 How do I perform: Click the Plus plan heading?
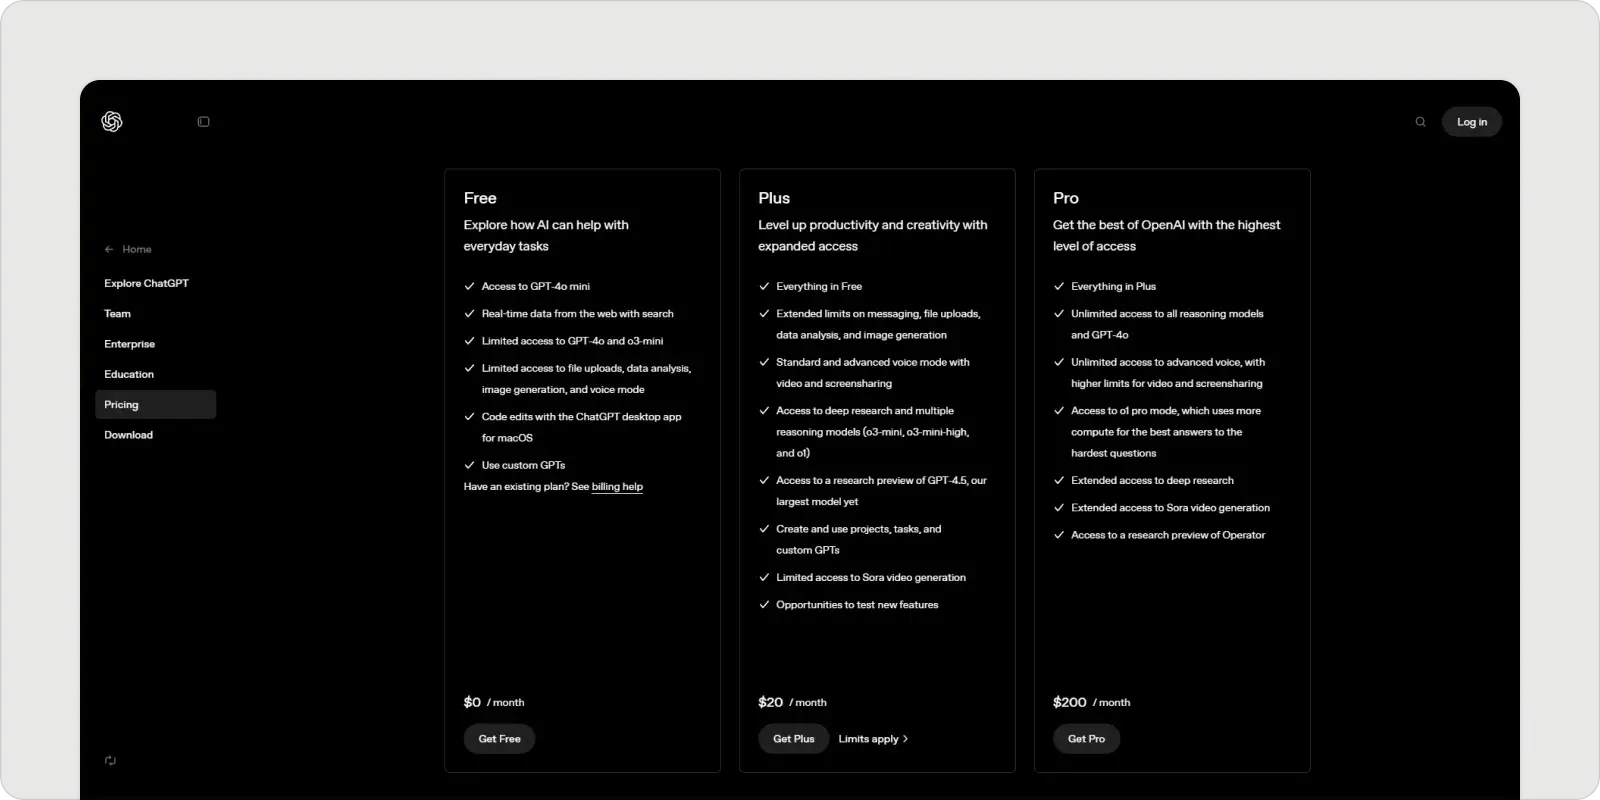[774, 198]
